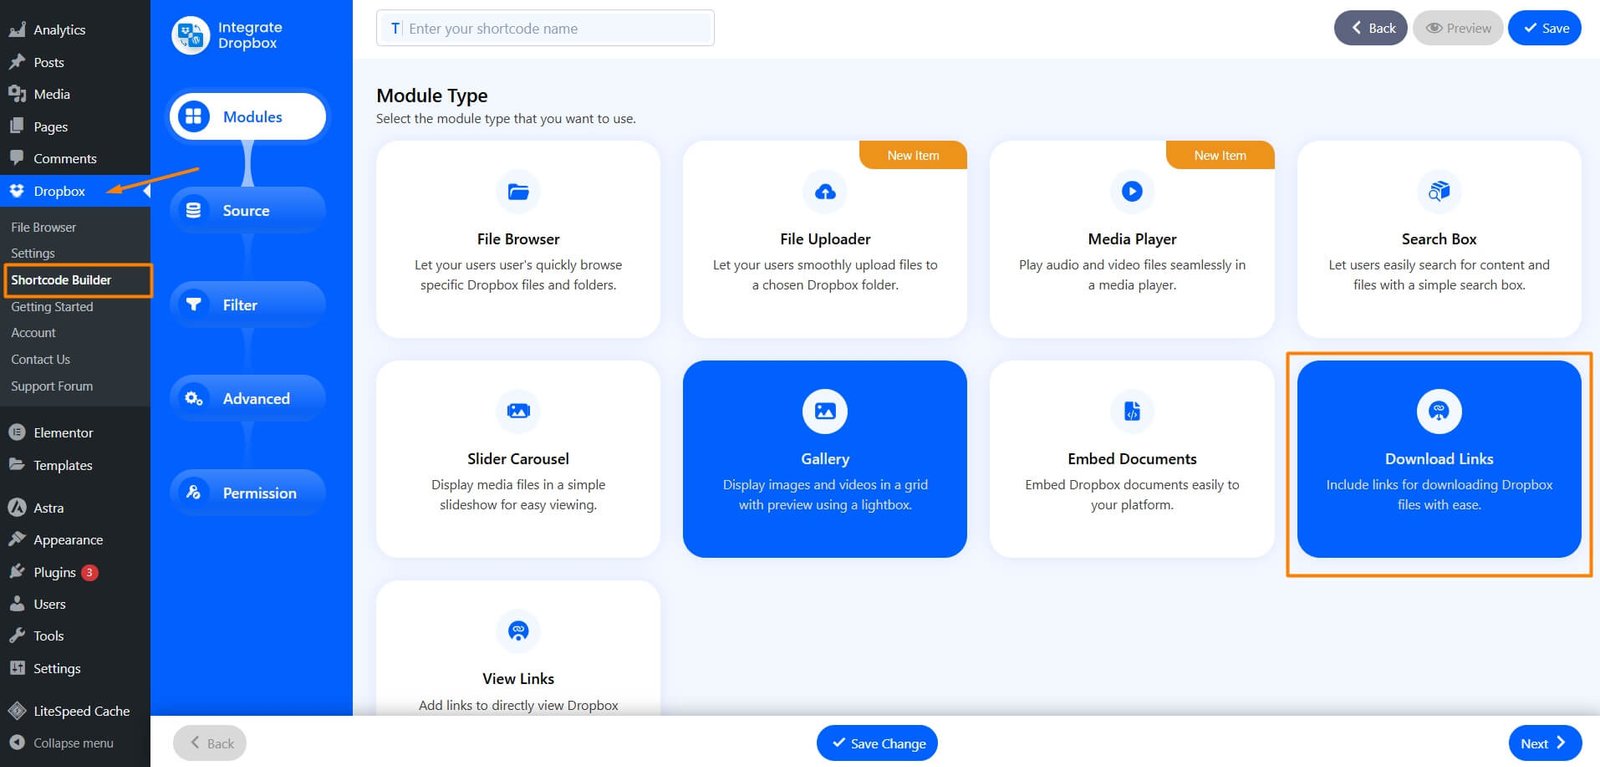Click the View Links icon

(x=518, y=631)
